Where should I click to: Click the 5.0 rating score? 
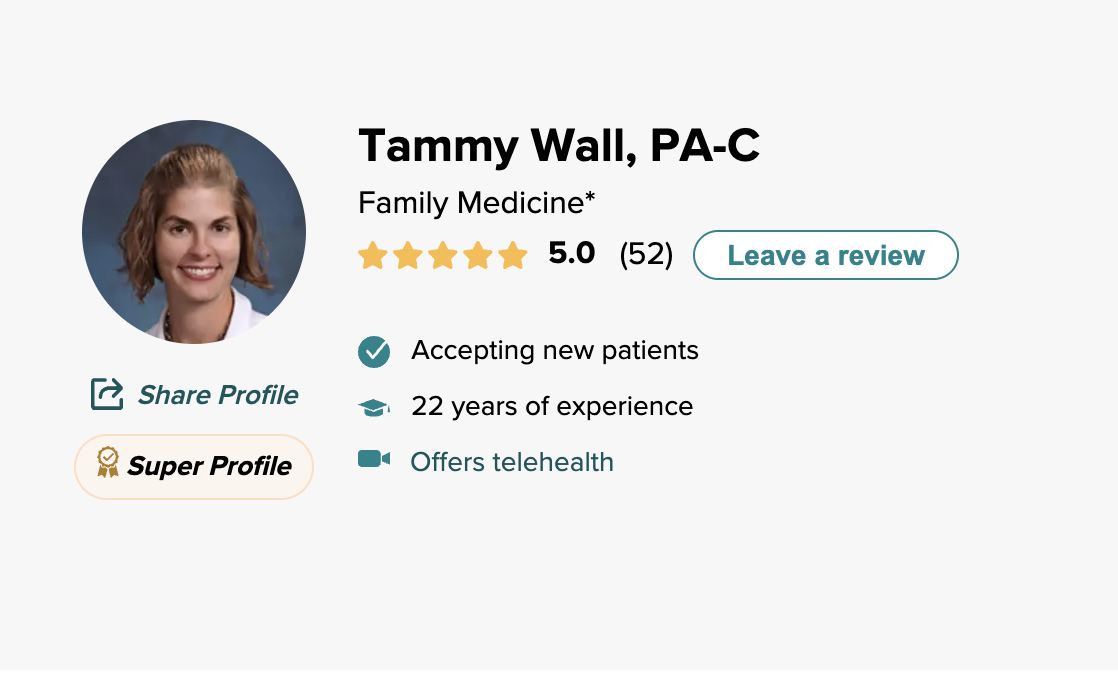click(572, 254)
